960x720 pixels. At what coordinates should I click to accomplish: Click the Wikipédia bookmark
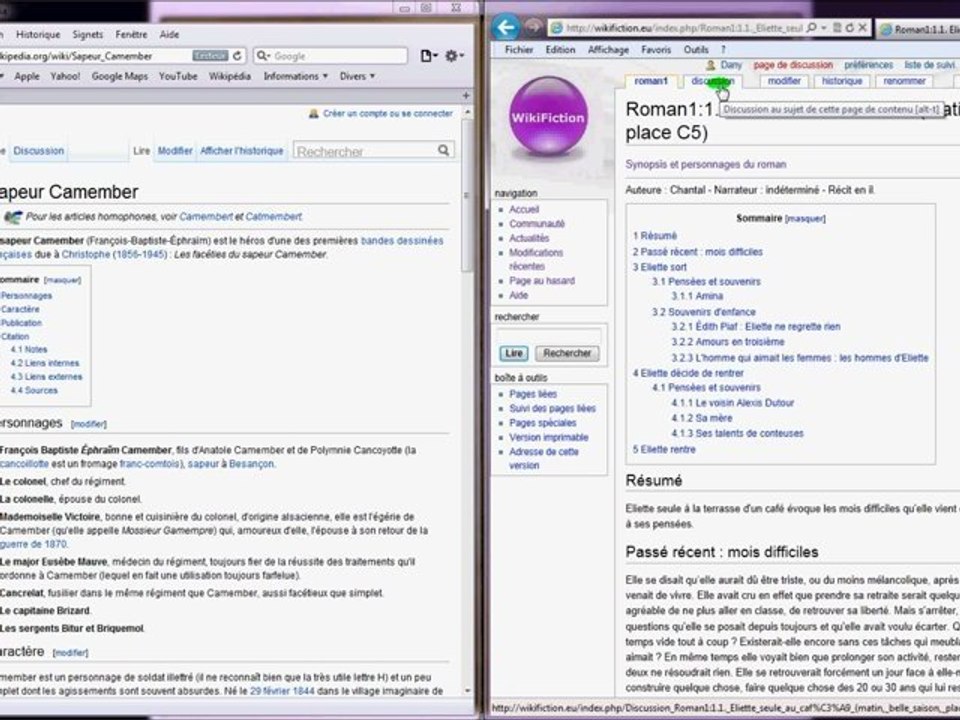coord(230,76)
